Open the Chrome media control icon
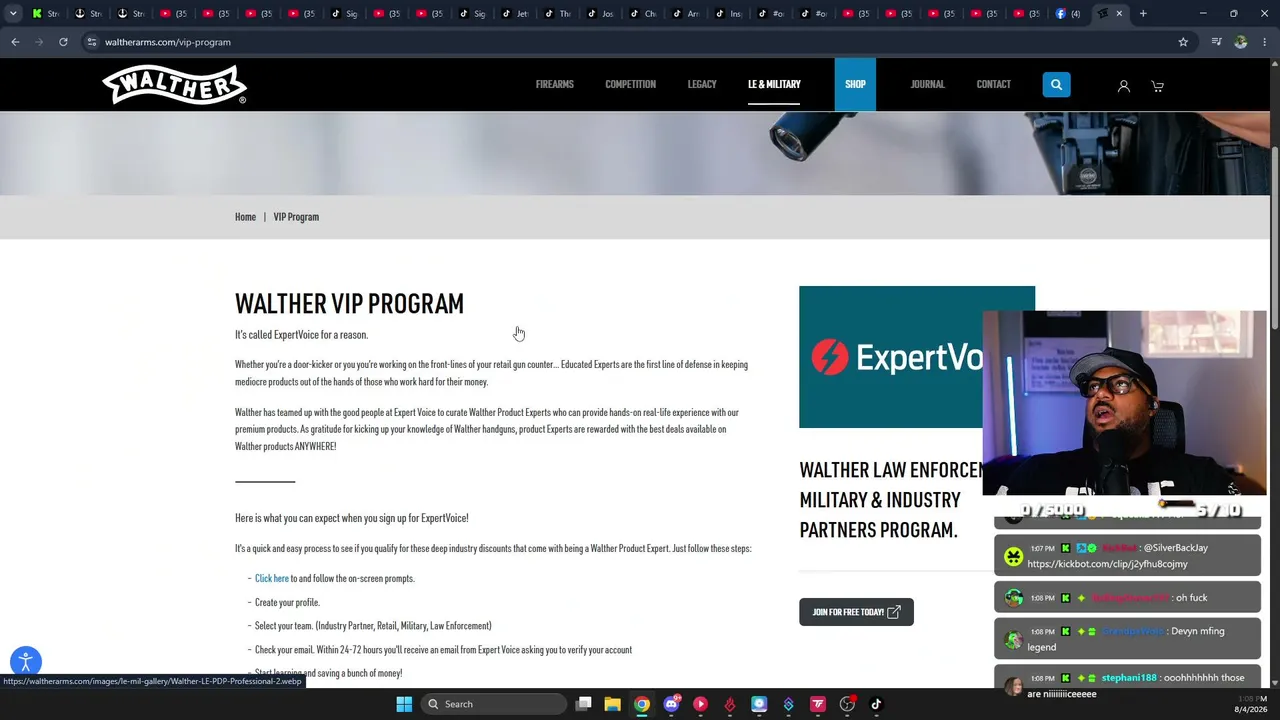This screenshot has width=1280, height=720. click(1216, 42)
